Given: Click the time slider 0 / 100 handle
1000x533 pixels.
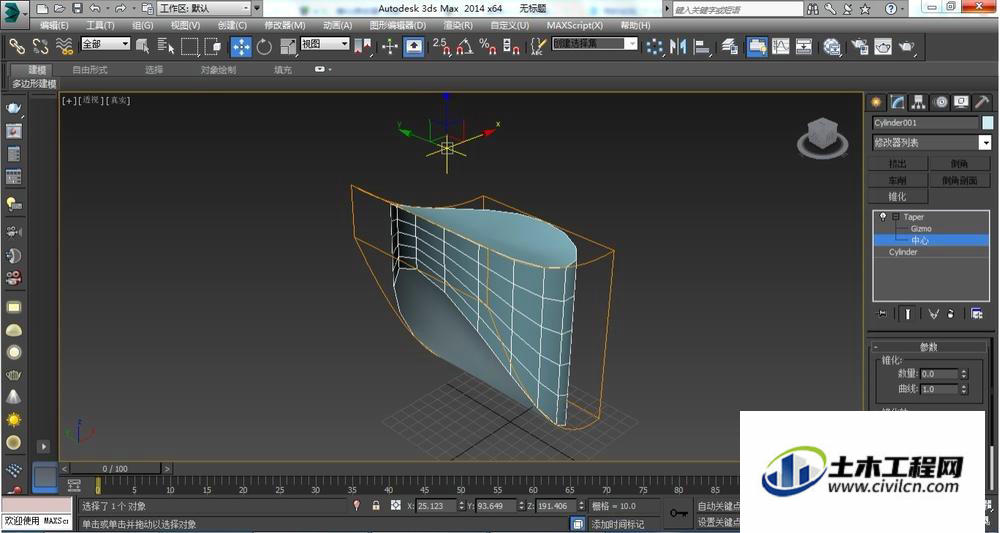Looking at the screenshot, I should tap(115, 469).
